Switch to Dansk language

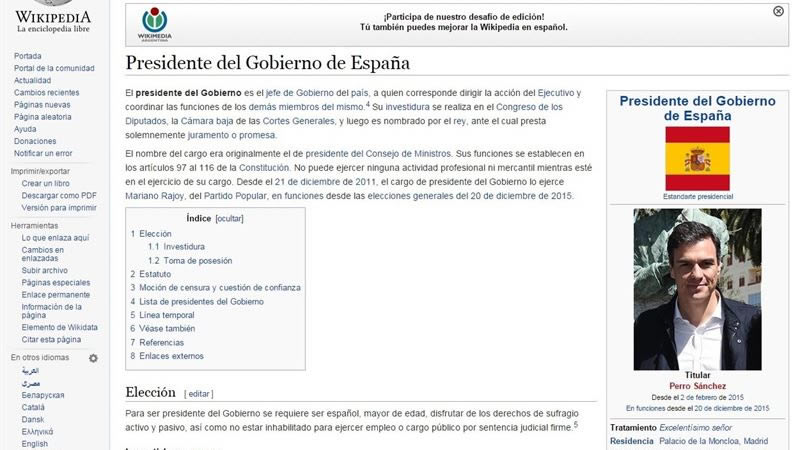point(33,420)
